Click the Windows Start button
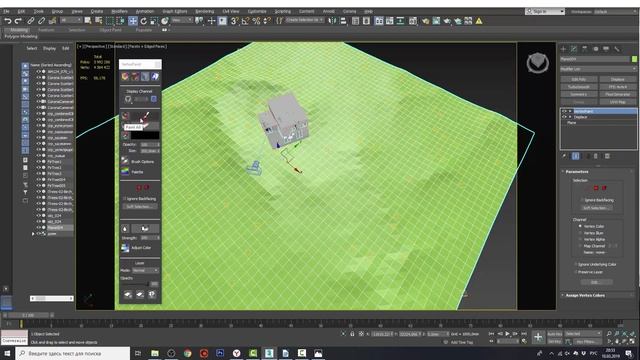Screen dimensions: 640x360 (x=7, y=353)
